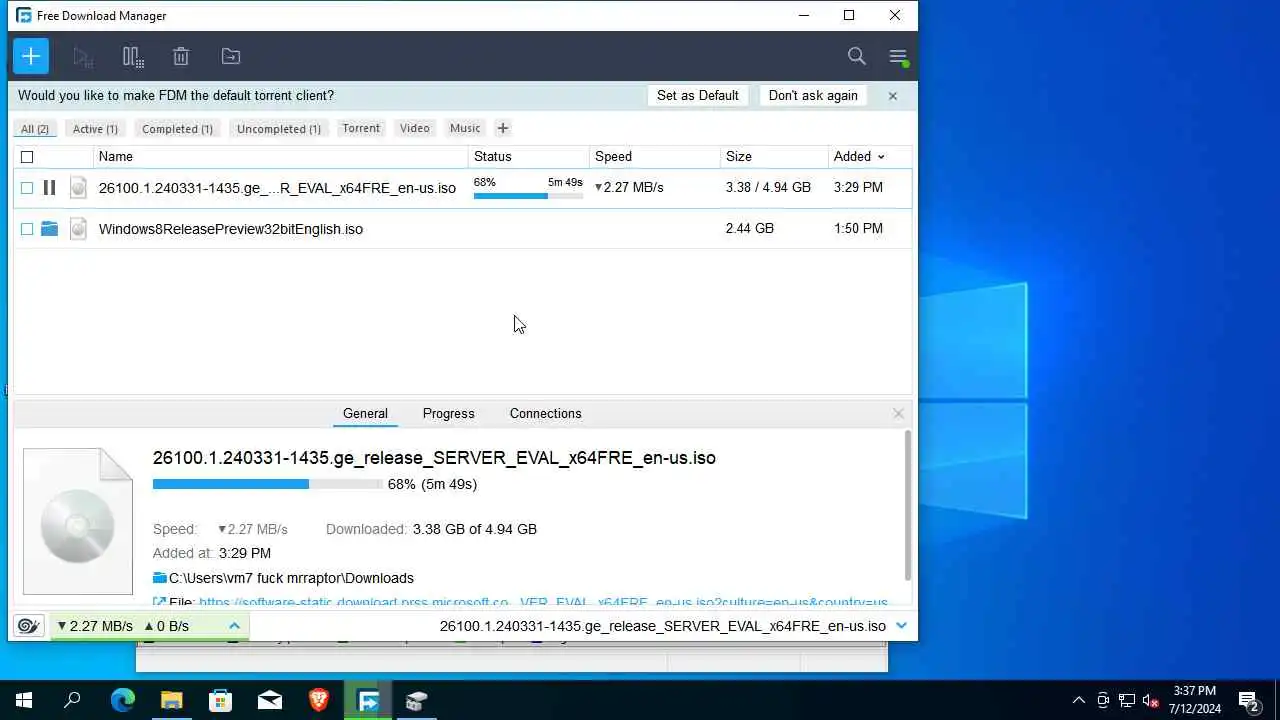Click Don't ask again button
1280x720 pixels.
pyautogui.click(x=813, y=96)
